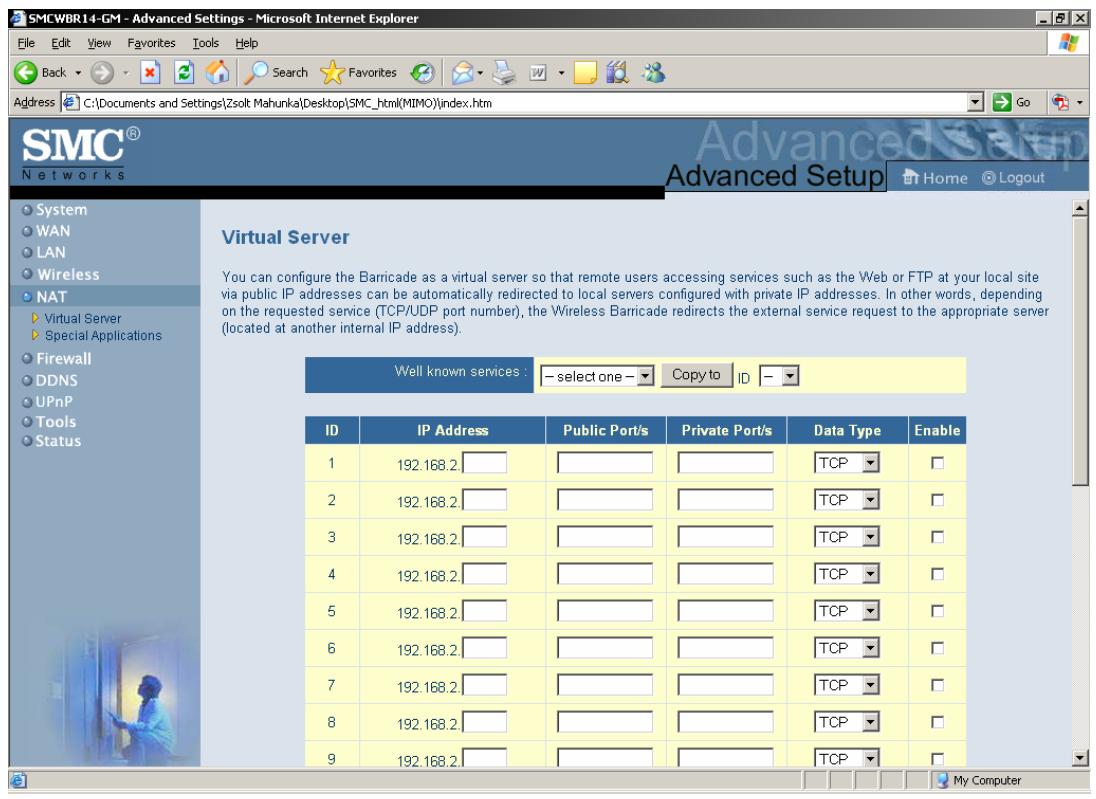
Task: Click the green Refresh page icon
Action: [184, 73]
